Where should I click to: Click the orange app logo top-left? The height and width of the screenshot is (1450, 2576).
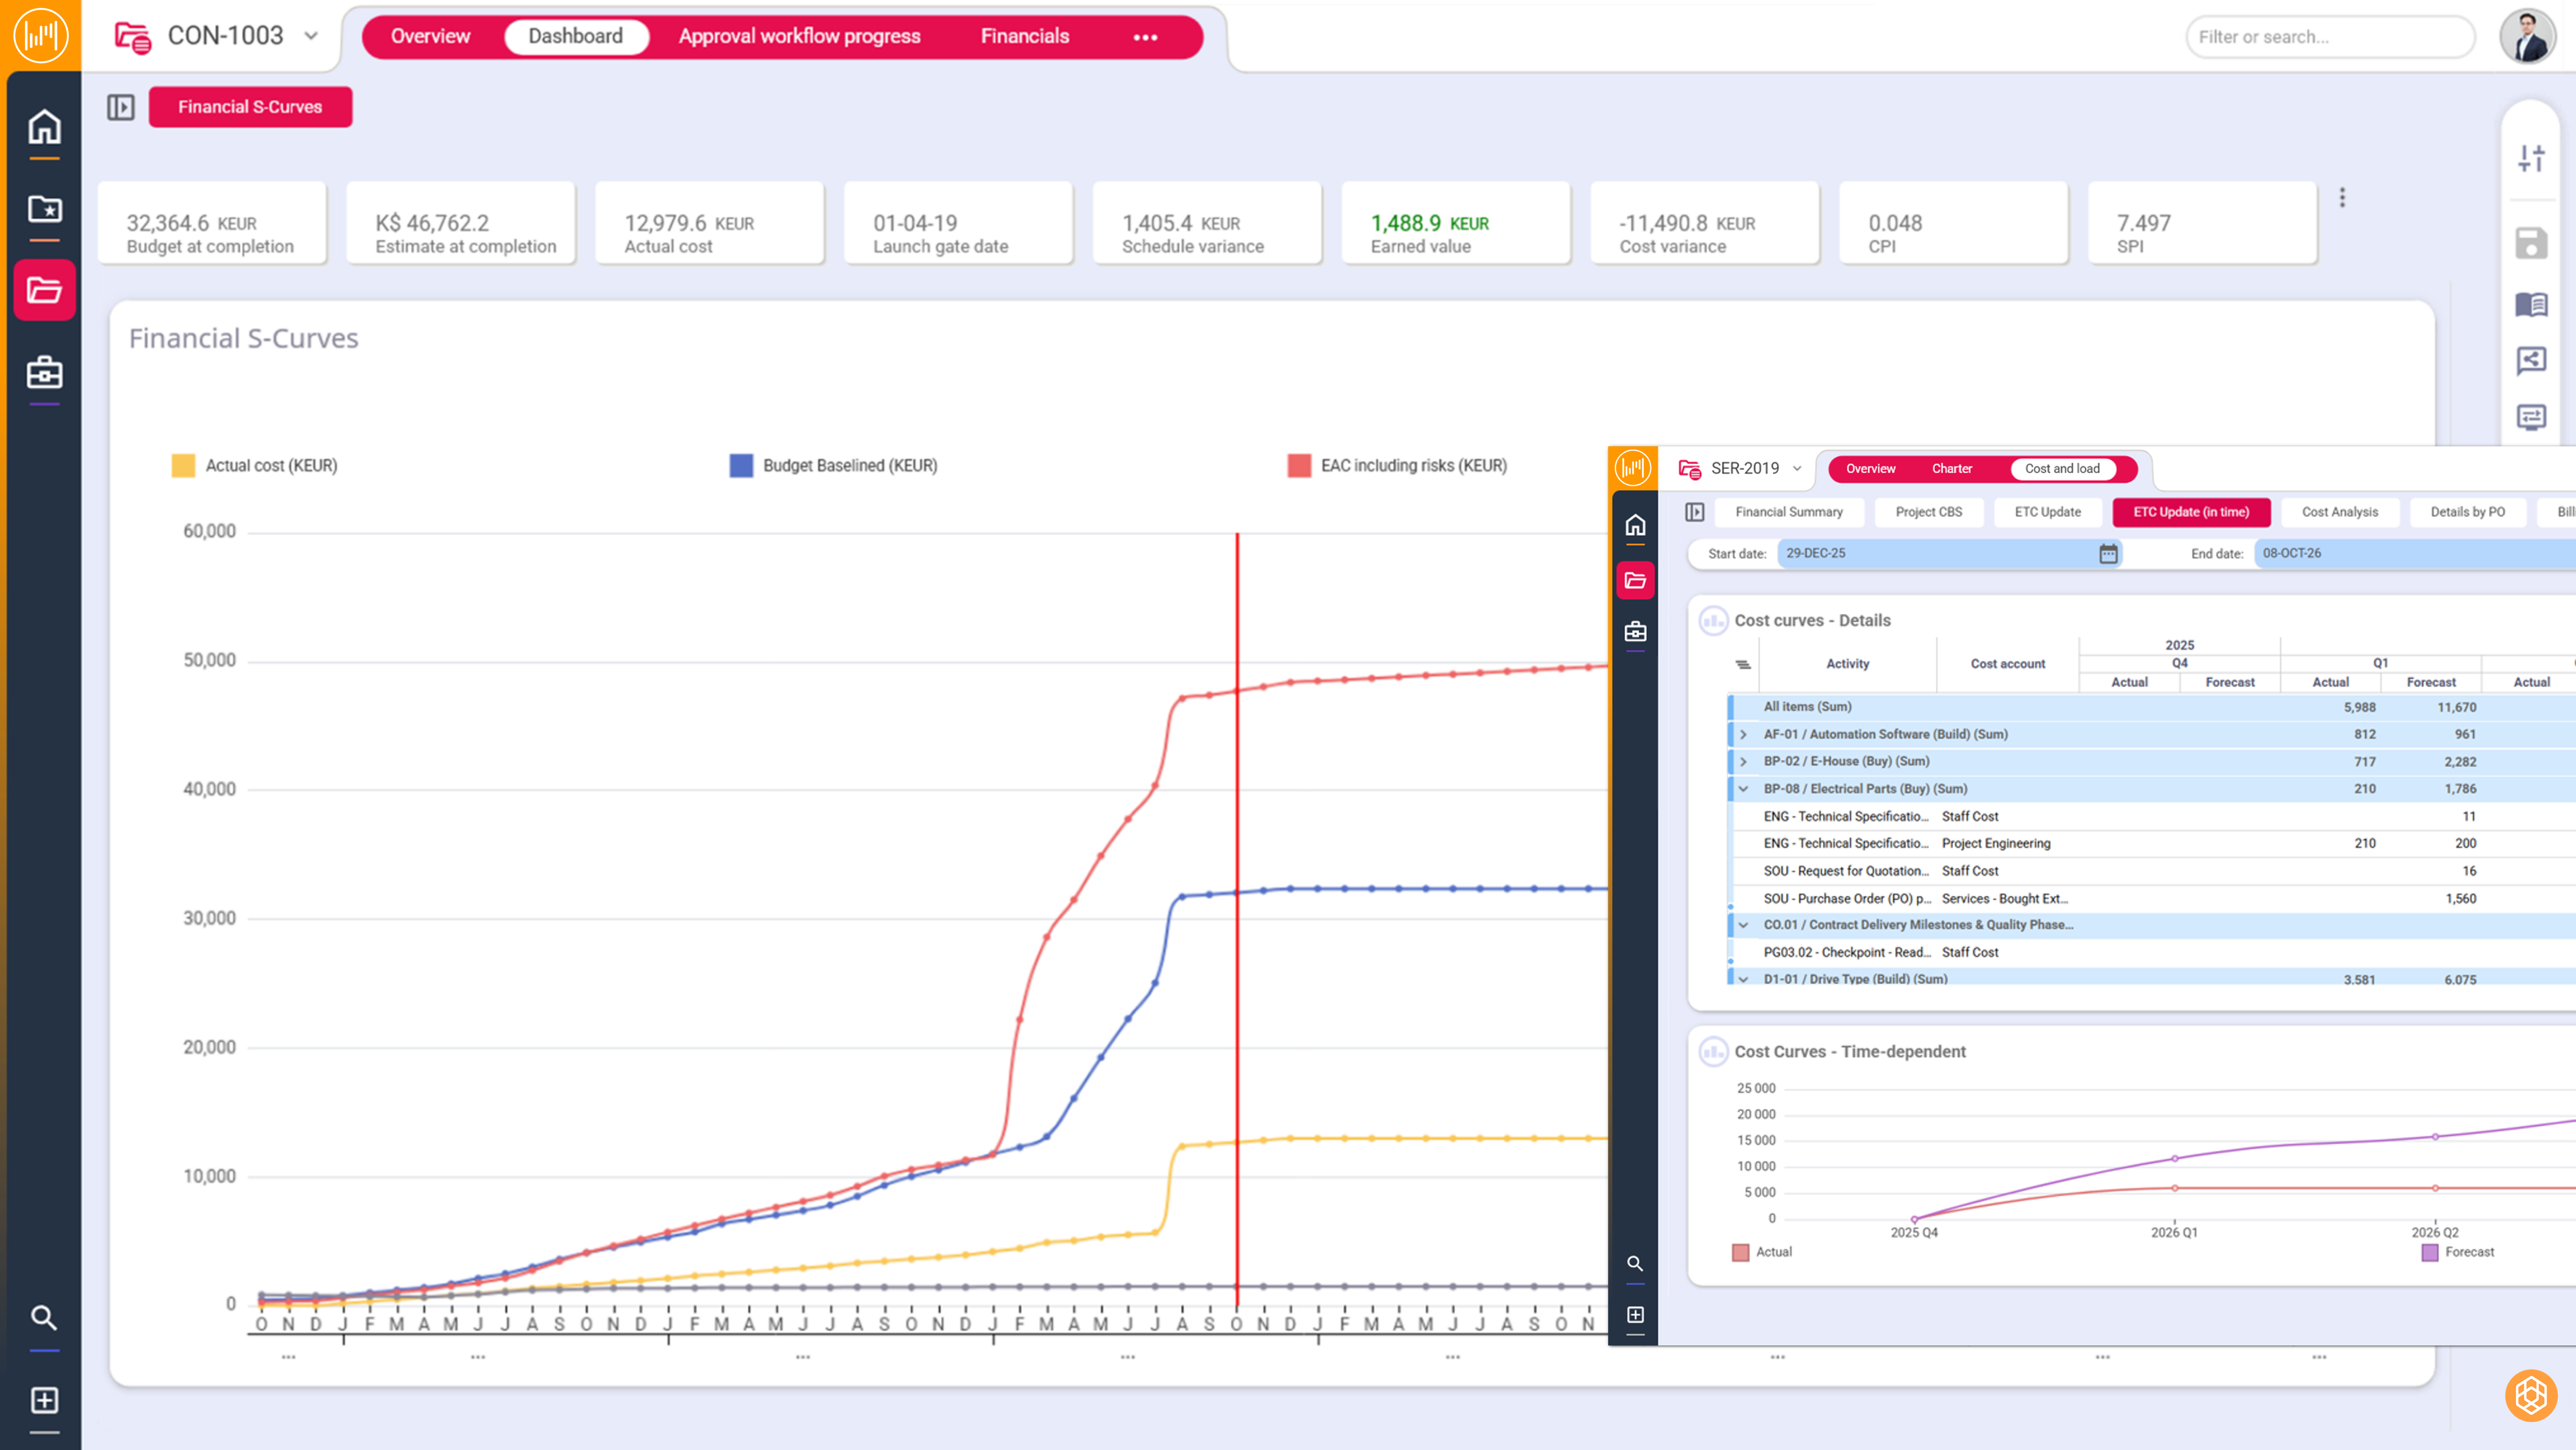click(x=41, y=35)
